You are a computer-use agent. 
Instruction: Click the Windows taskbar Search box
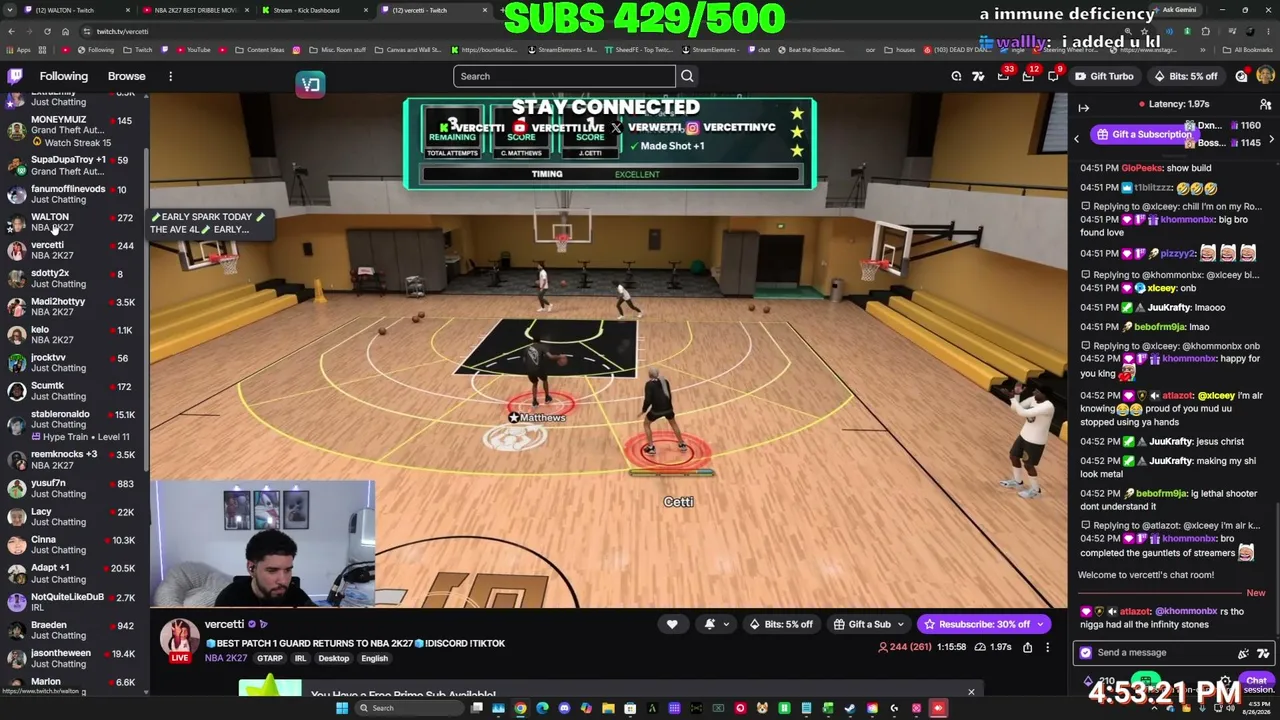coord(412,708)
